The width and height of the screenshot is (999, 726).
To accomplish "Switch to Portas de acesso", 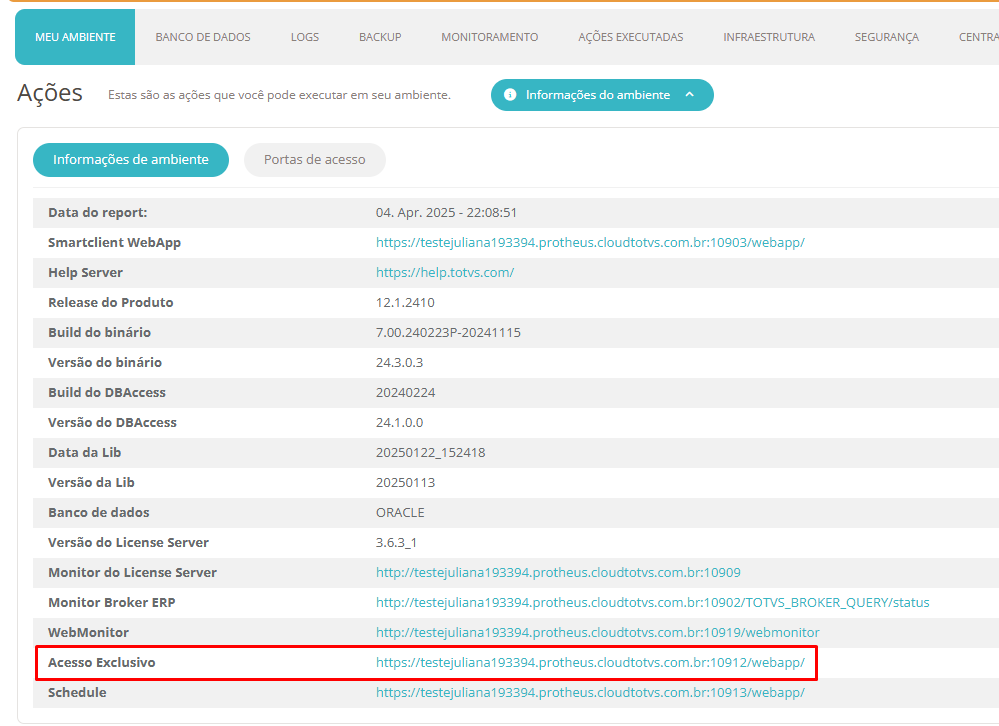I will point(315,160).
